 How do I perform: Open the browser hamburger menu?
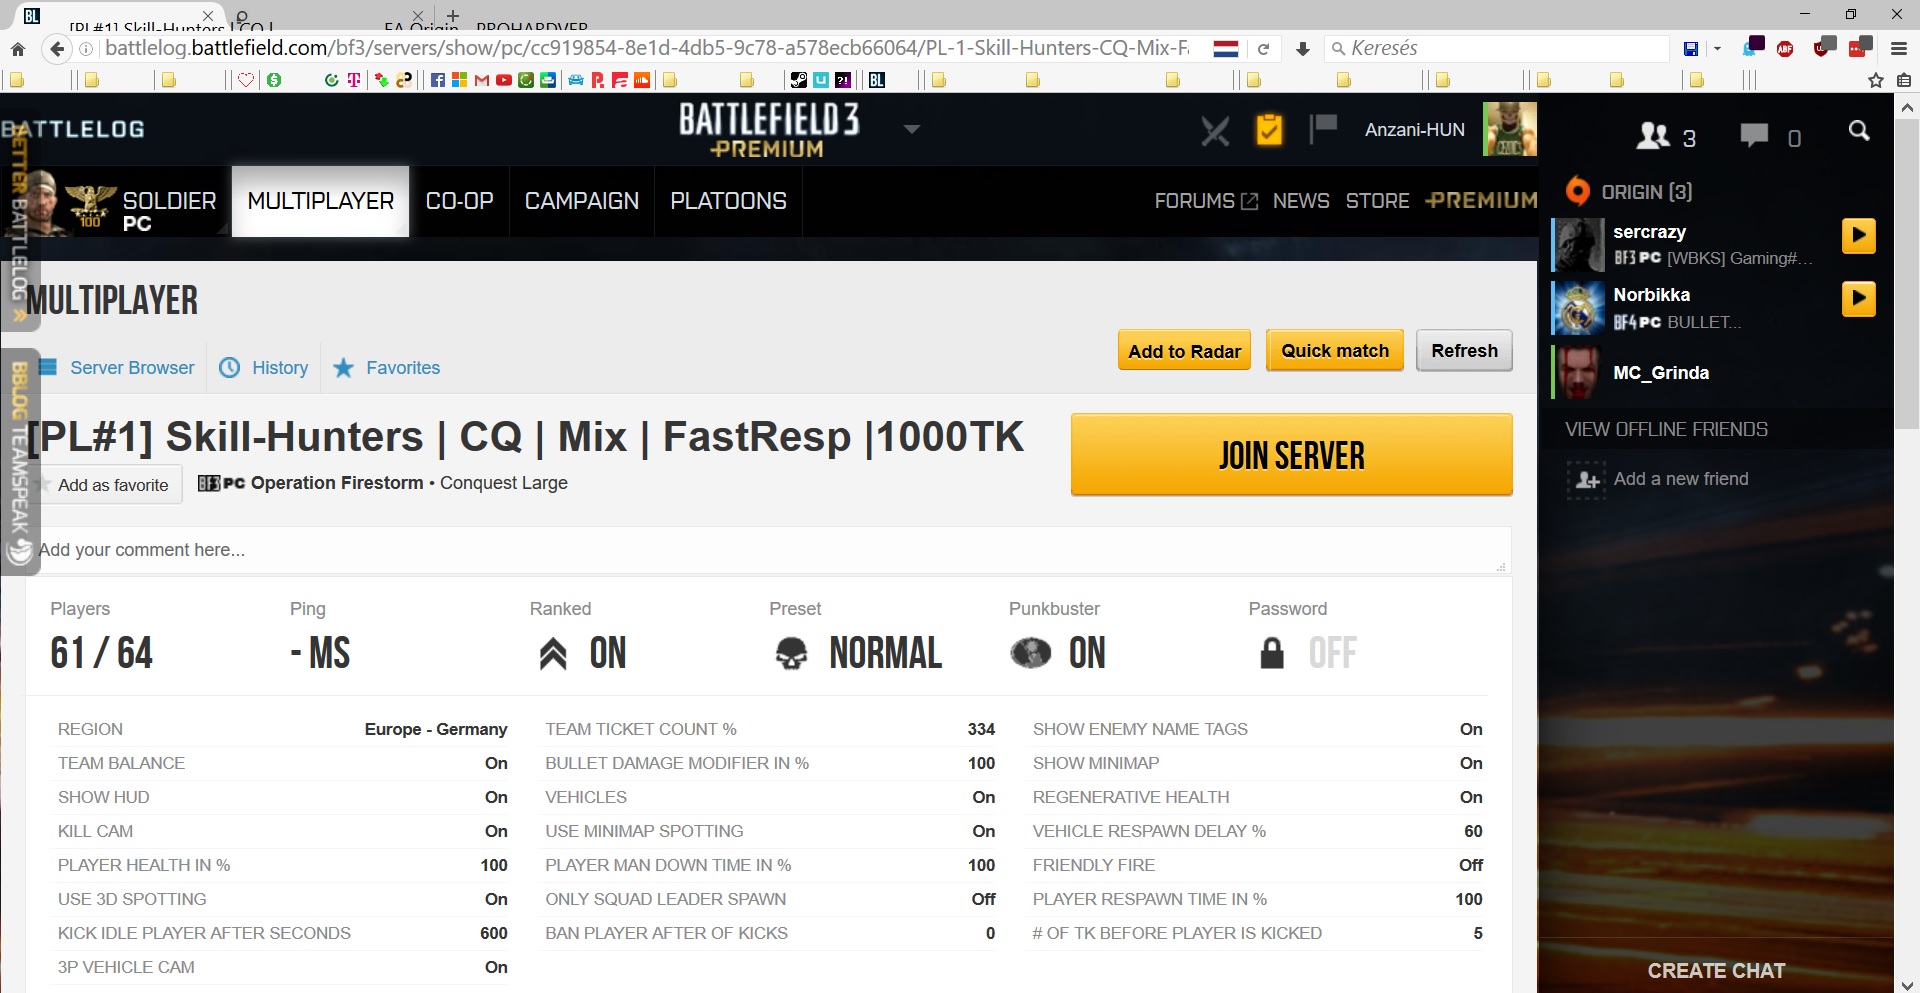pyautogui.click(x=1899, y=49)
